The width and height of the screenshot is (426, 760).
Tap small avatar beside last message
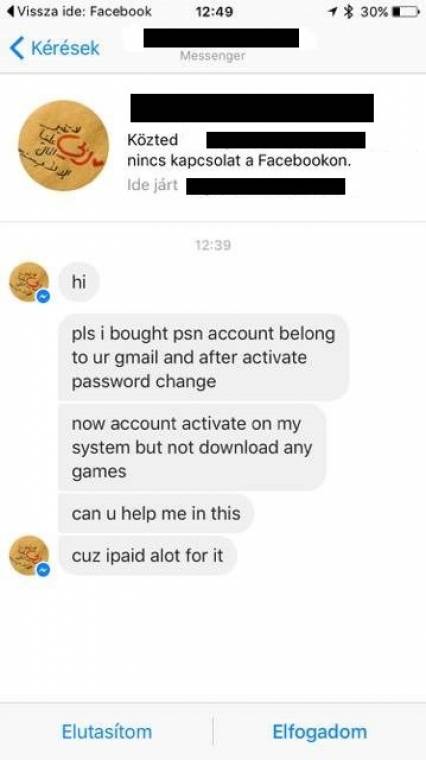(x=29, y=555)
